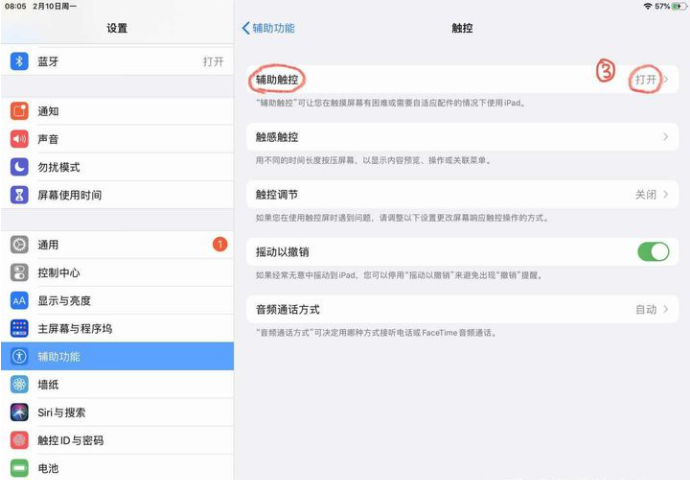Tap the 勿扰模式 moon icon
690x480 pixels.
click(x=19, y=167)
